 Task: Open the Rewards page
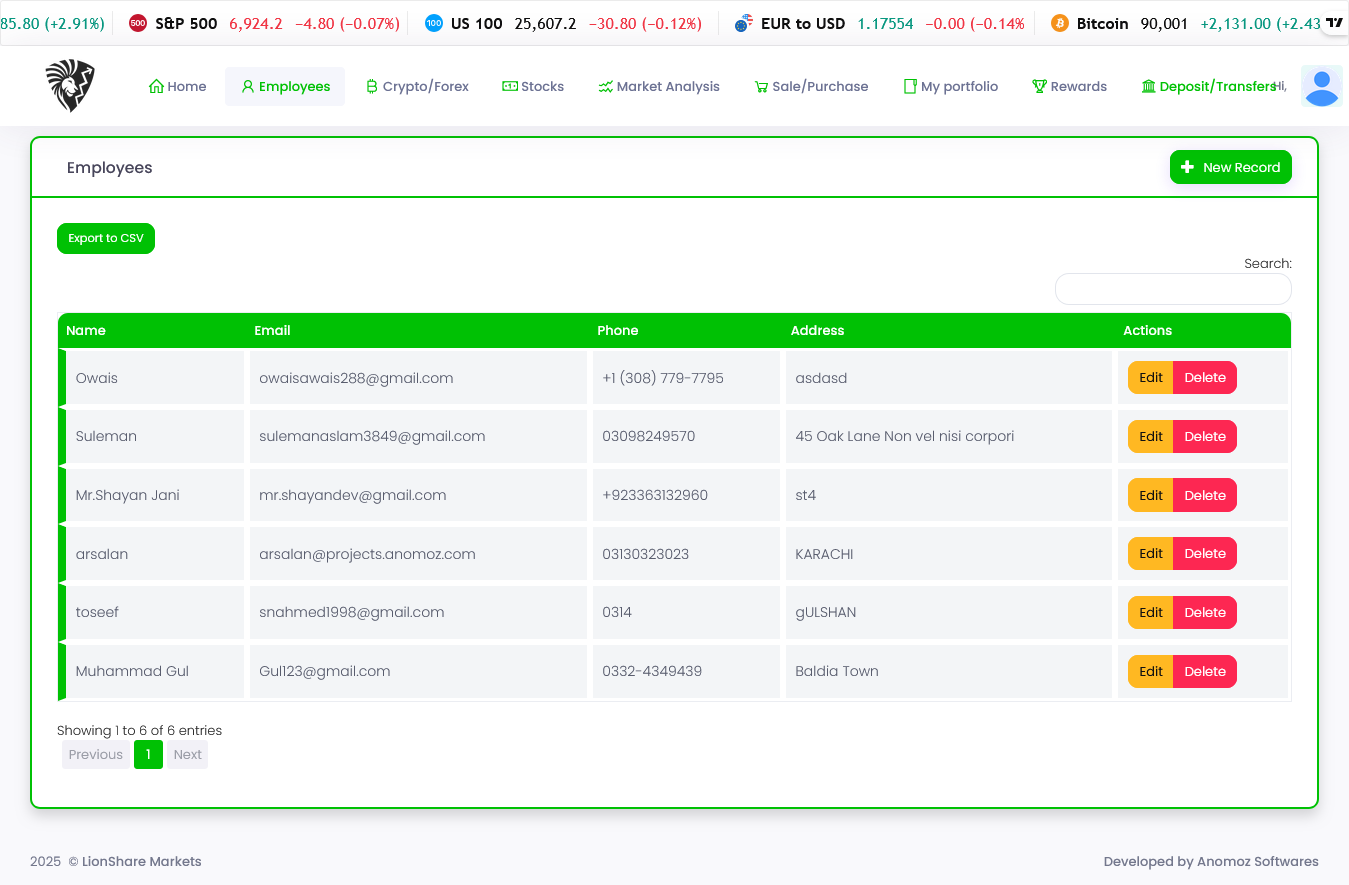coord(1069,87)
